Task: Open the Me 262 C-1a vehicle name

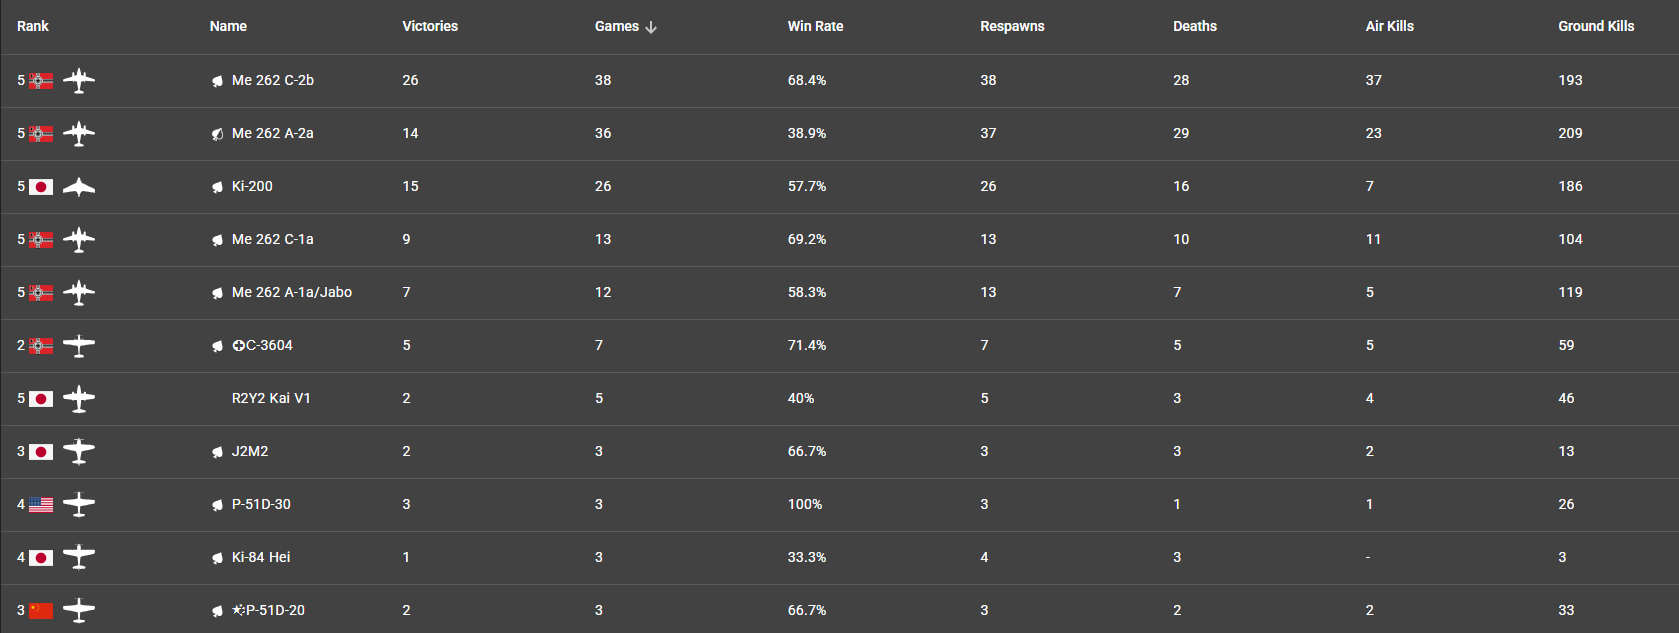Action: [x=272, y=240]
